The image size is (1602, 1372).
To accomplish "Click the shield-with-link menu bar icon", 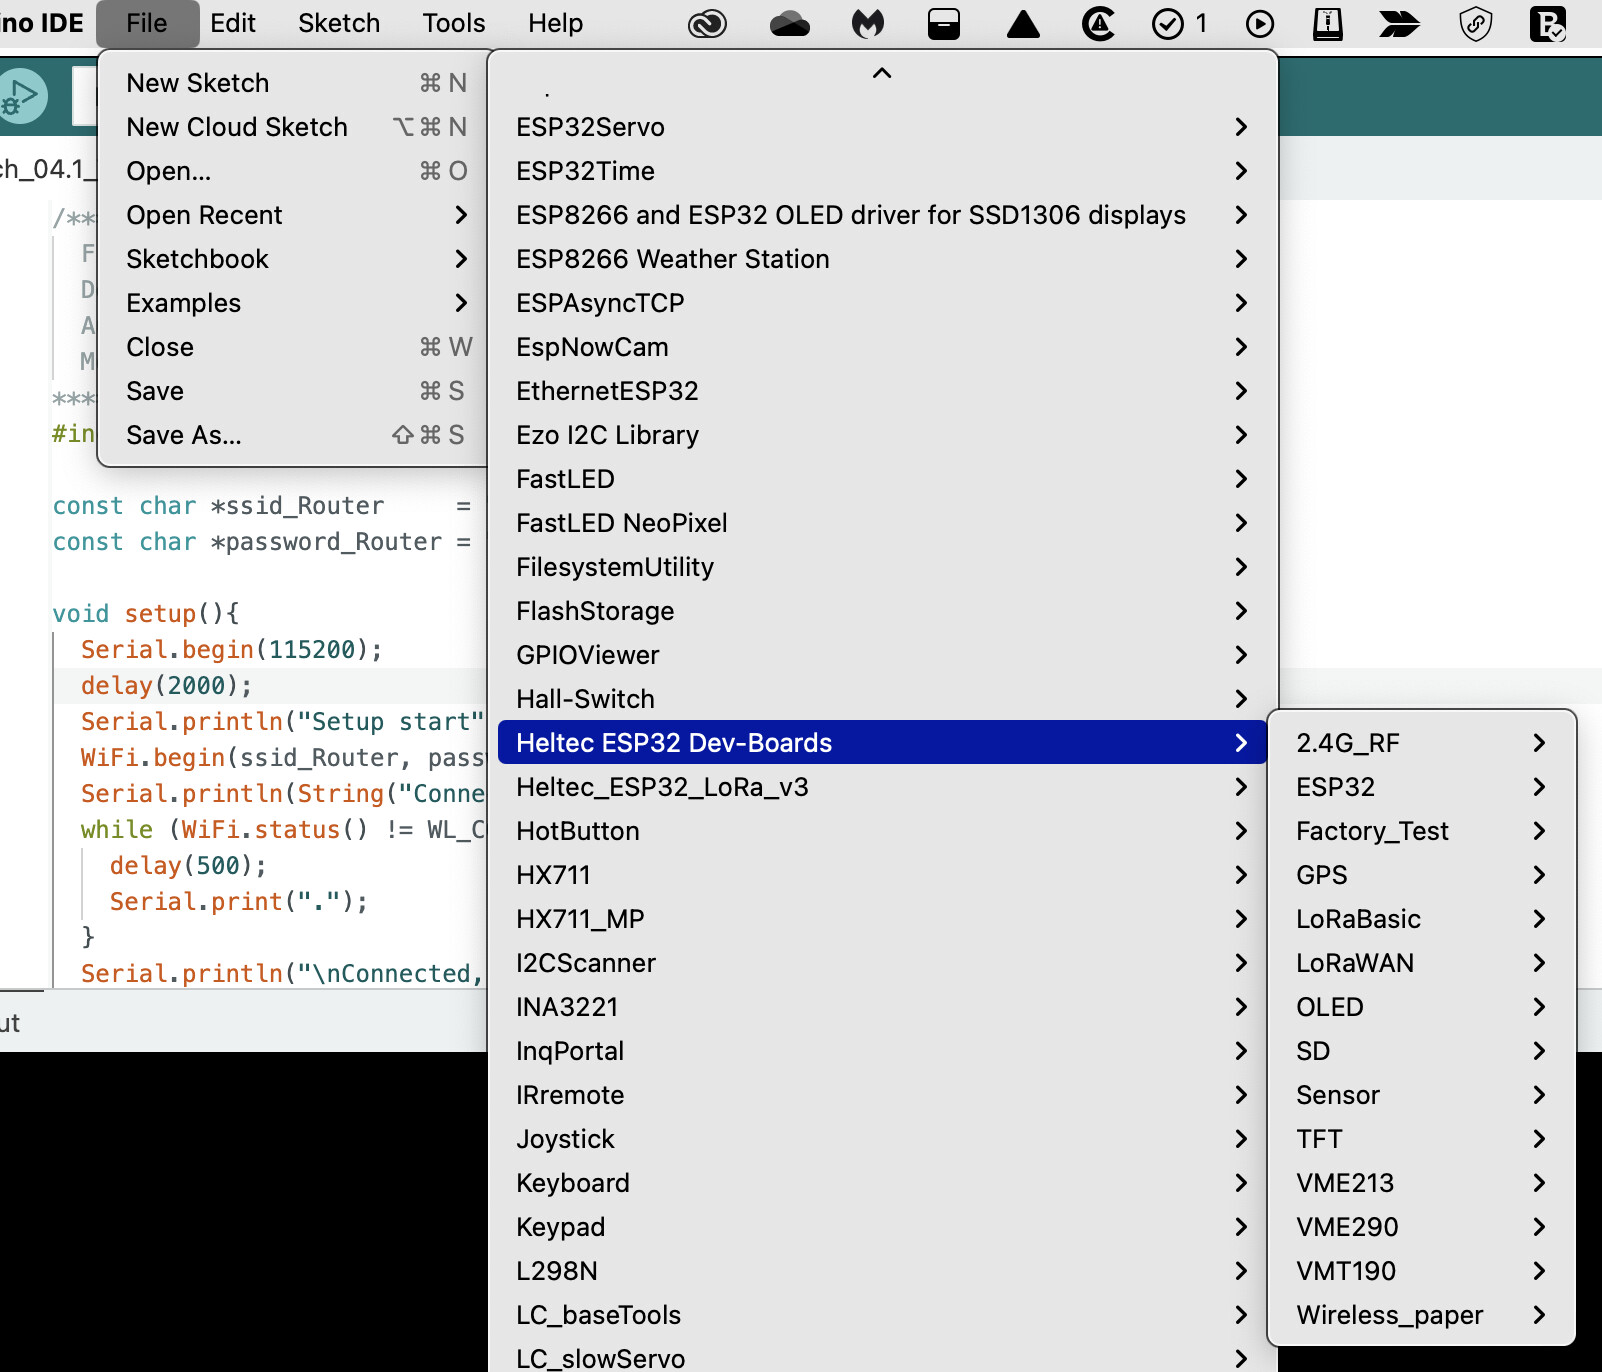I will (x=1476, y=23).
